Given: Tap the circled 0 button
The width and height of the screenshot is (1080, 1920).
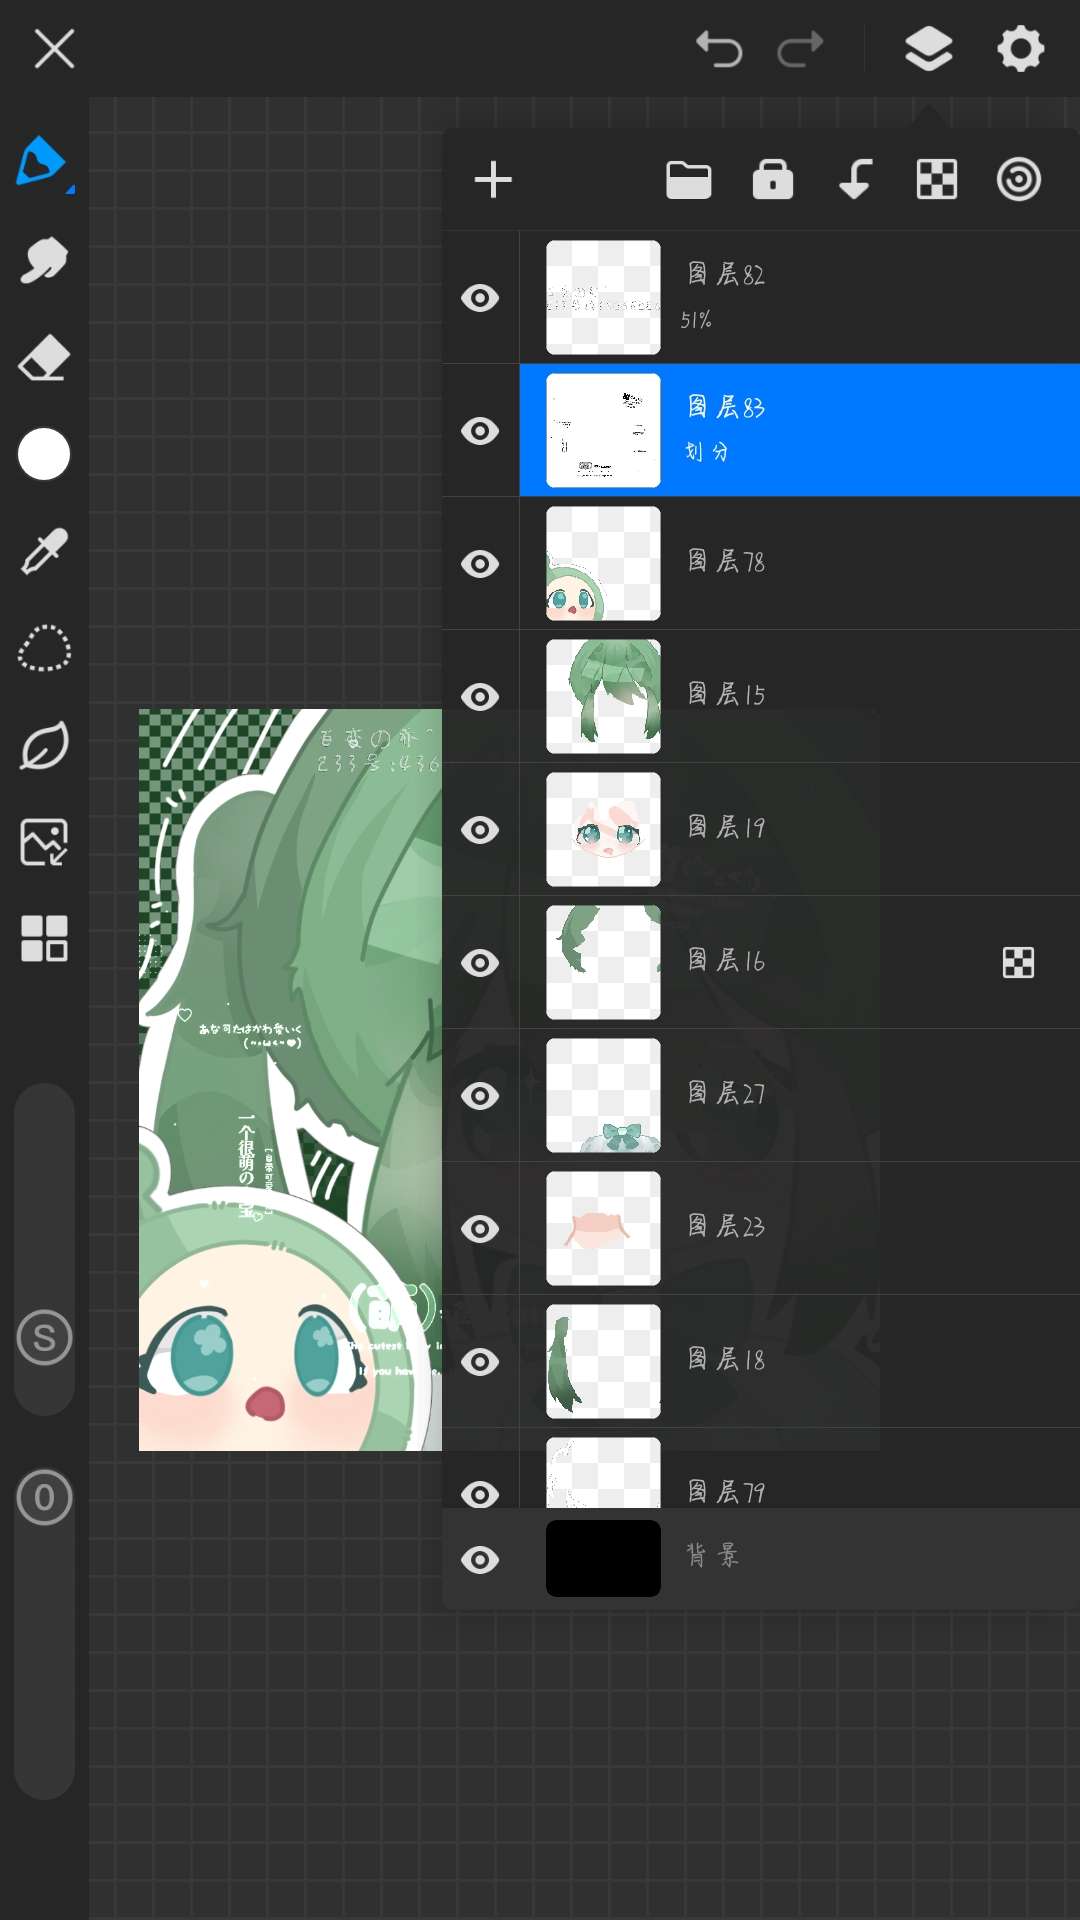Looking at the screenshot, I should [44, 1497].
